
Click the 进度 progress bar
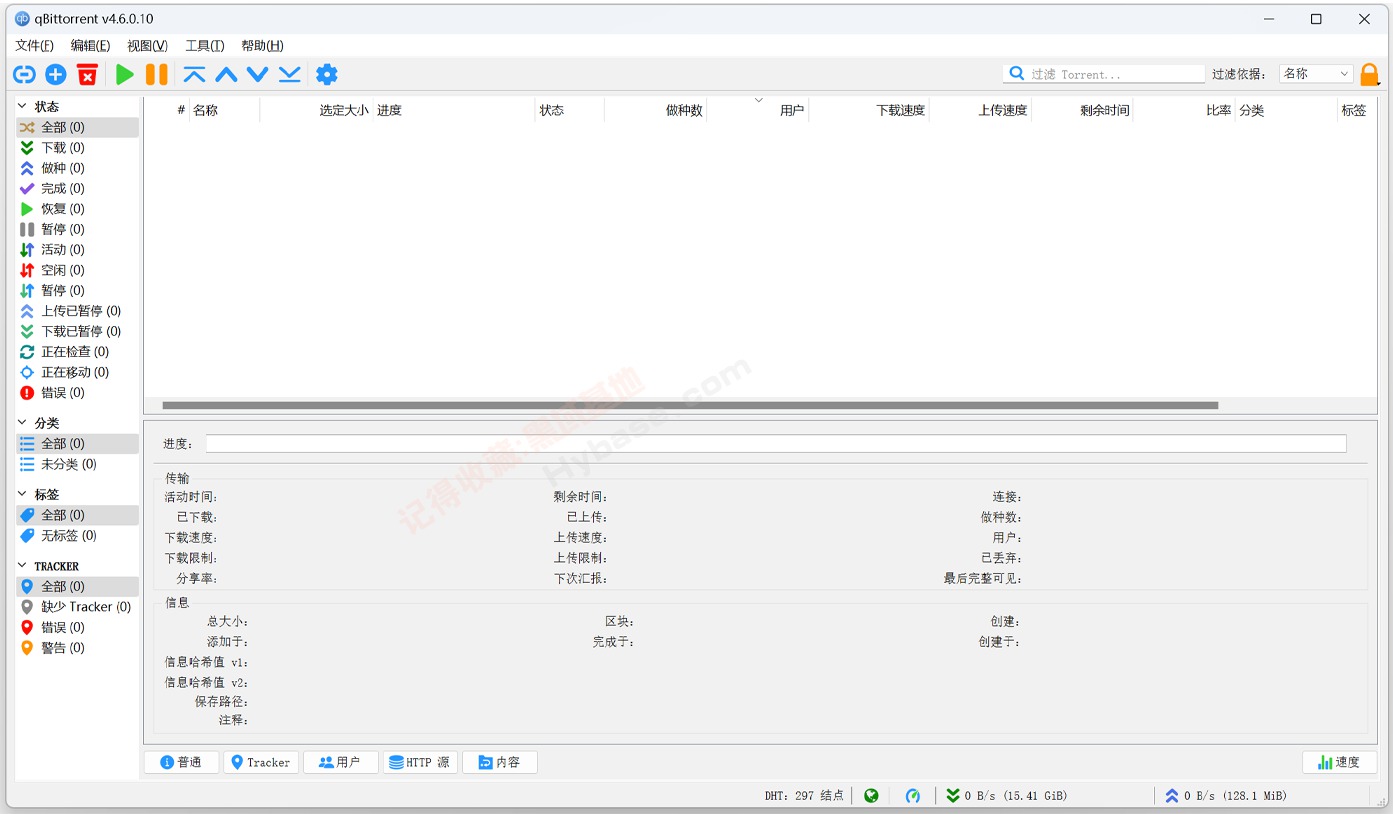(775, 443)
